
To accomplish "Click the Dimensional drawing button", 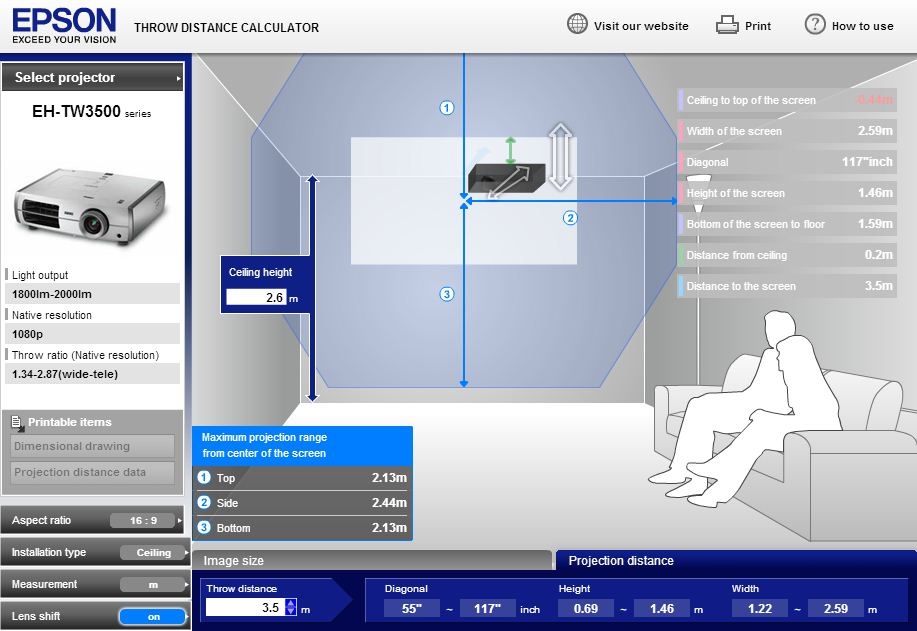I will click(92, 446).
